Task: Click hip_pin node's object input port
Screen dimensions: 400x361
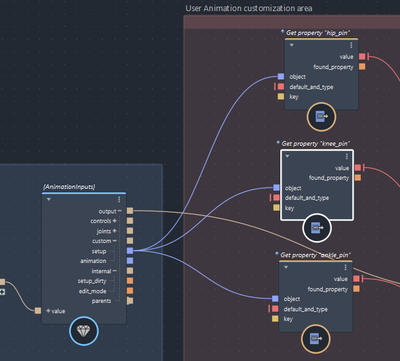Action: pos(281,77)
